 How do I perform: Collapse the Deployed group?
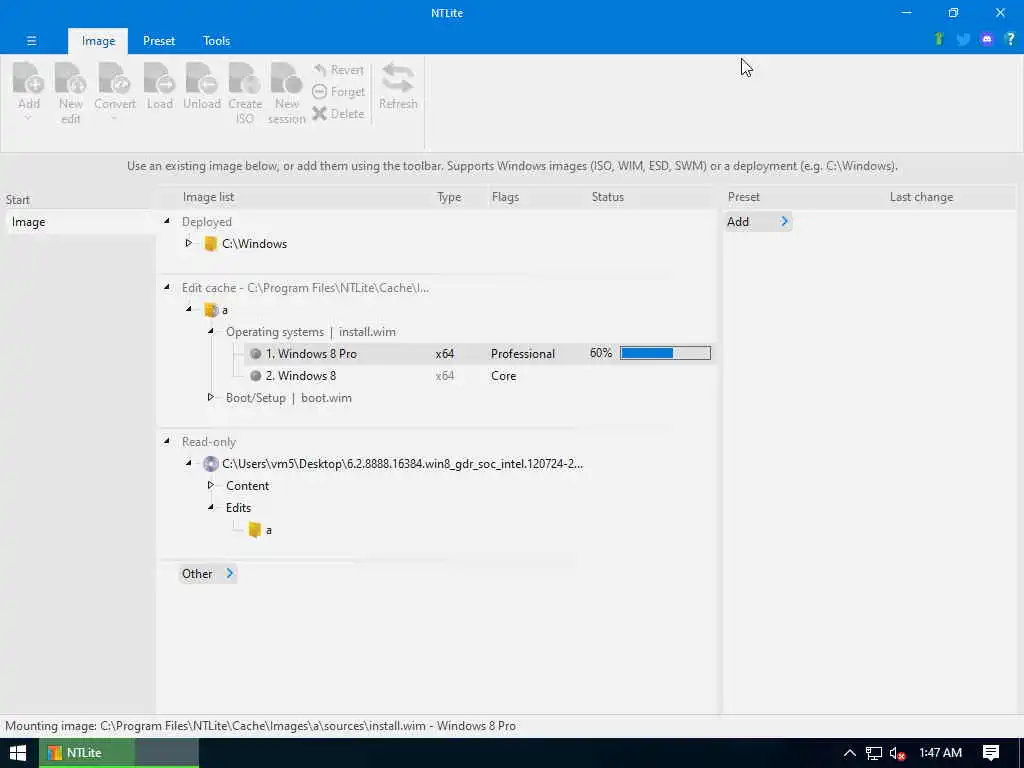pos(167,221)
